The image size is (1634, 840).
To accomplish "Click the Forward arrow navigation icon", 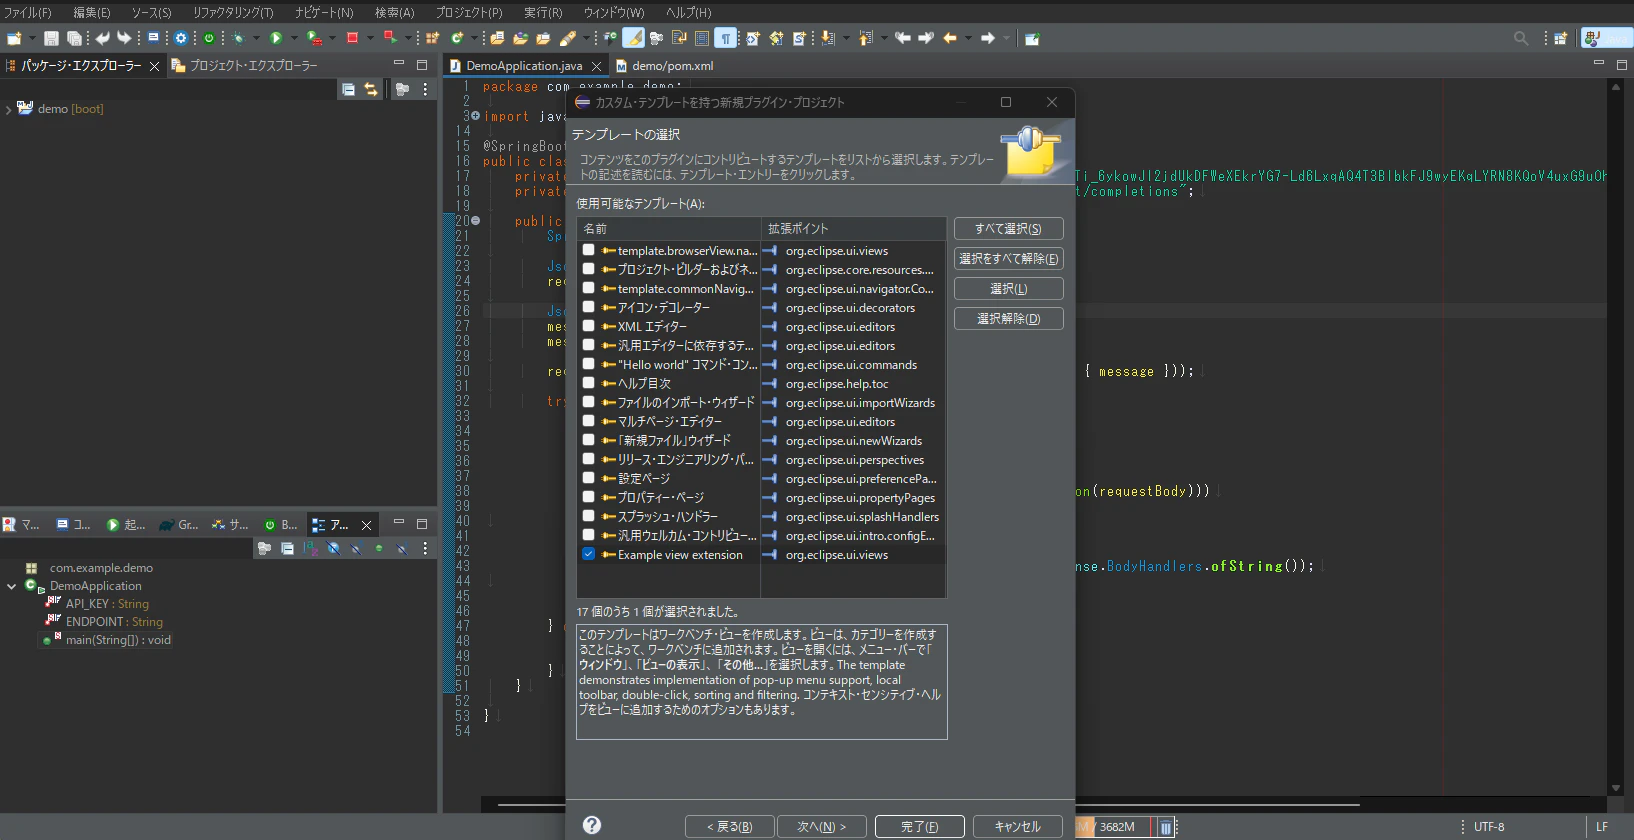I will [x=987, y=38].
